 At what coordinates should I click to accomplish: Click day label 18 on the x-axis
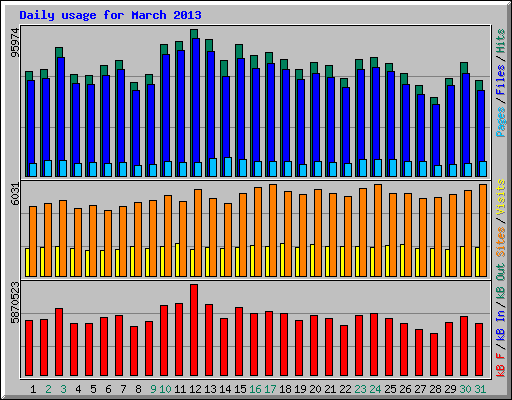(x=285, y=389)
